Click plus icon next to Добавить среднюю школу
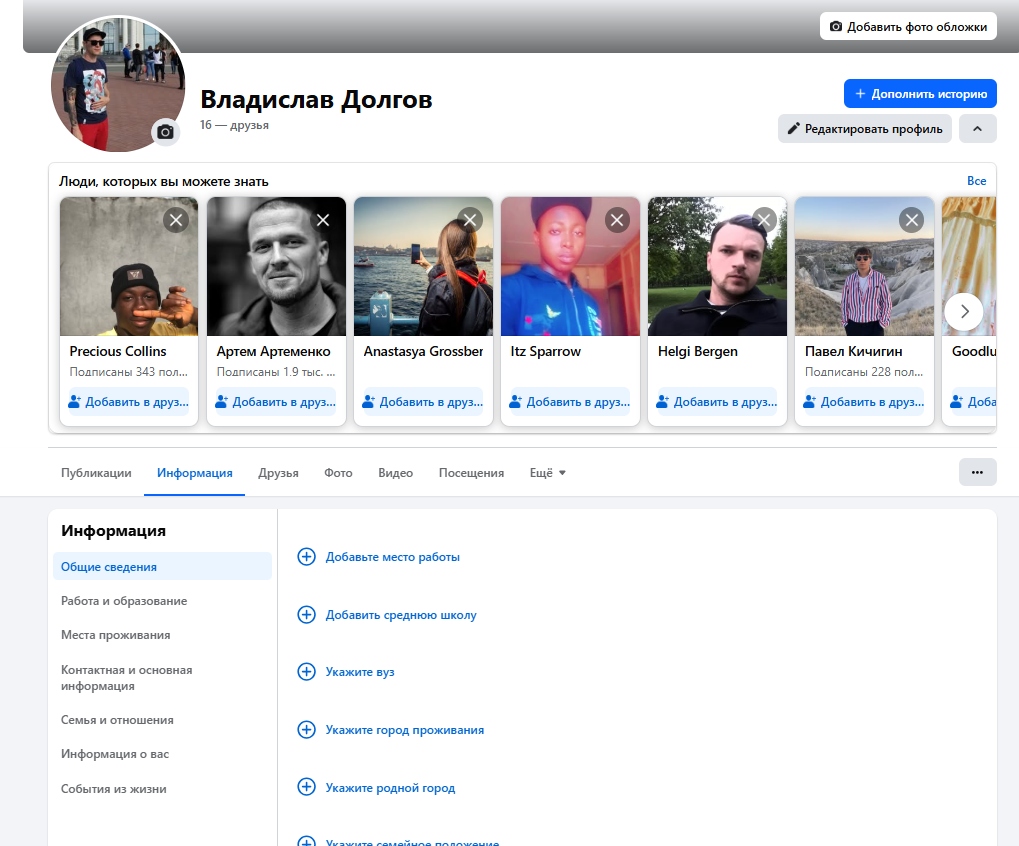Image resolution: width=1019 pixels, height=846 pixels. pos(307,615)
